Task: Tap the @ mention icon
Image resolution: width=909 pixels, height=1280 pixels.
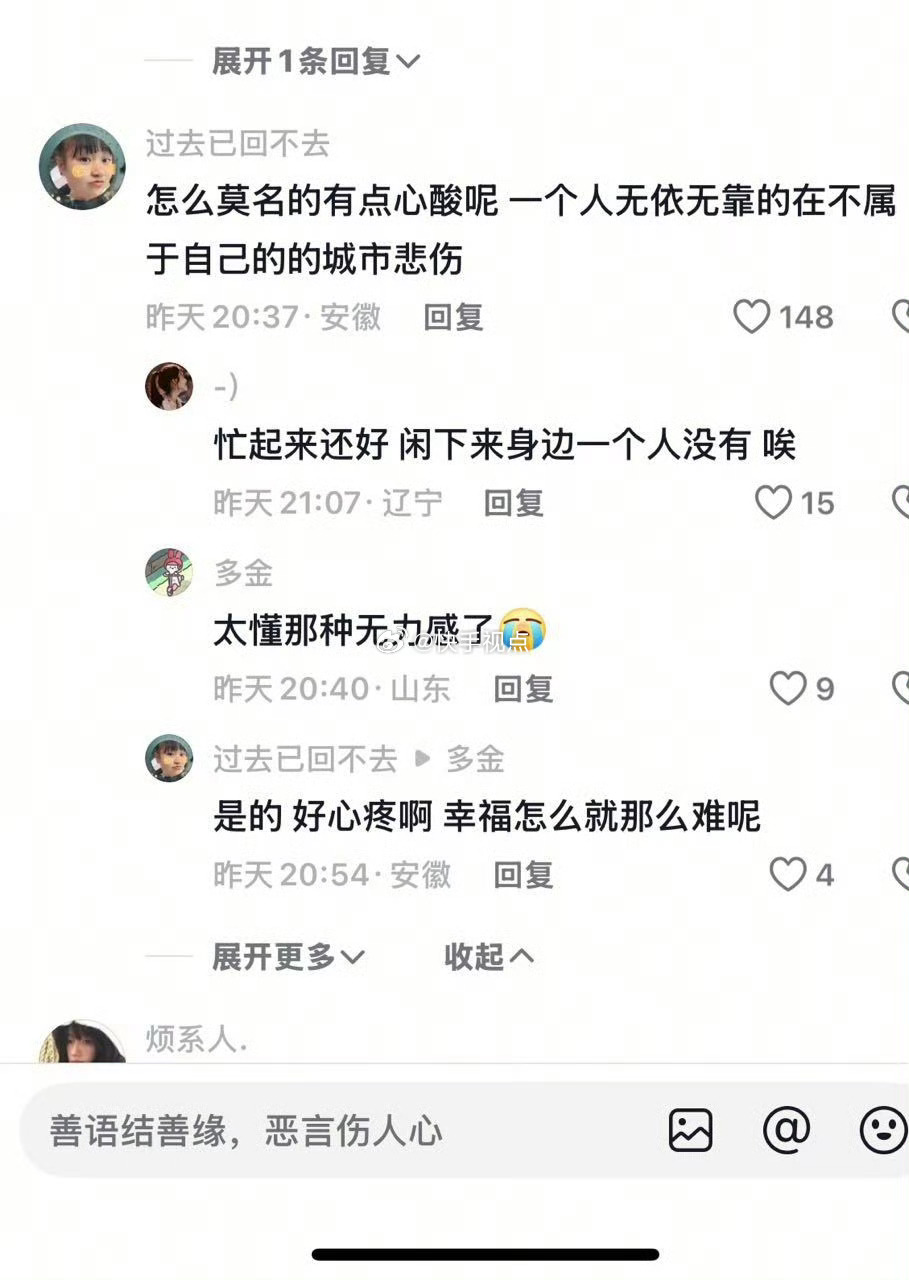Action: coord(786,1130)
